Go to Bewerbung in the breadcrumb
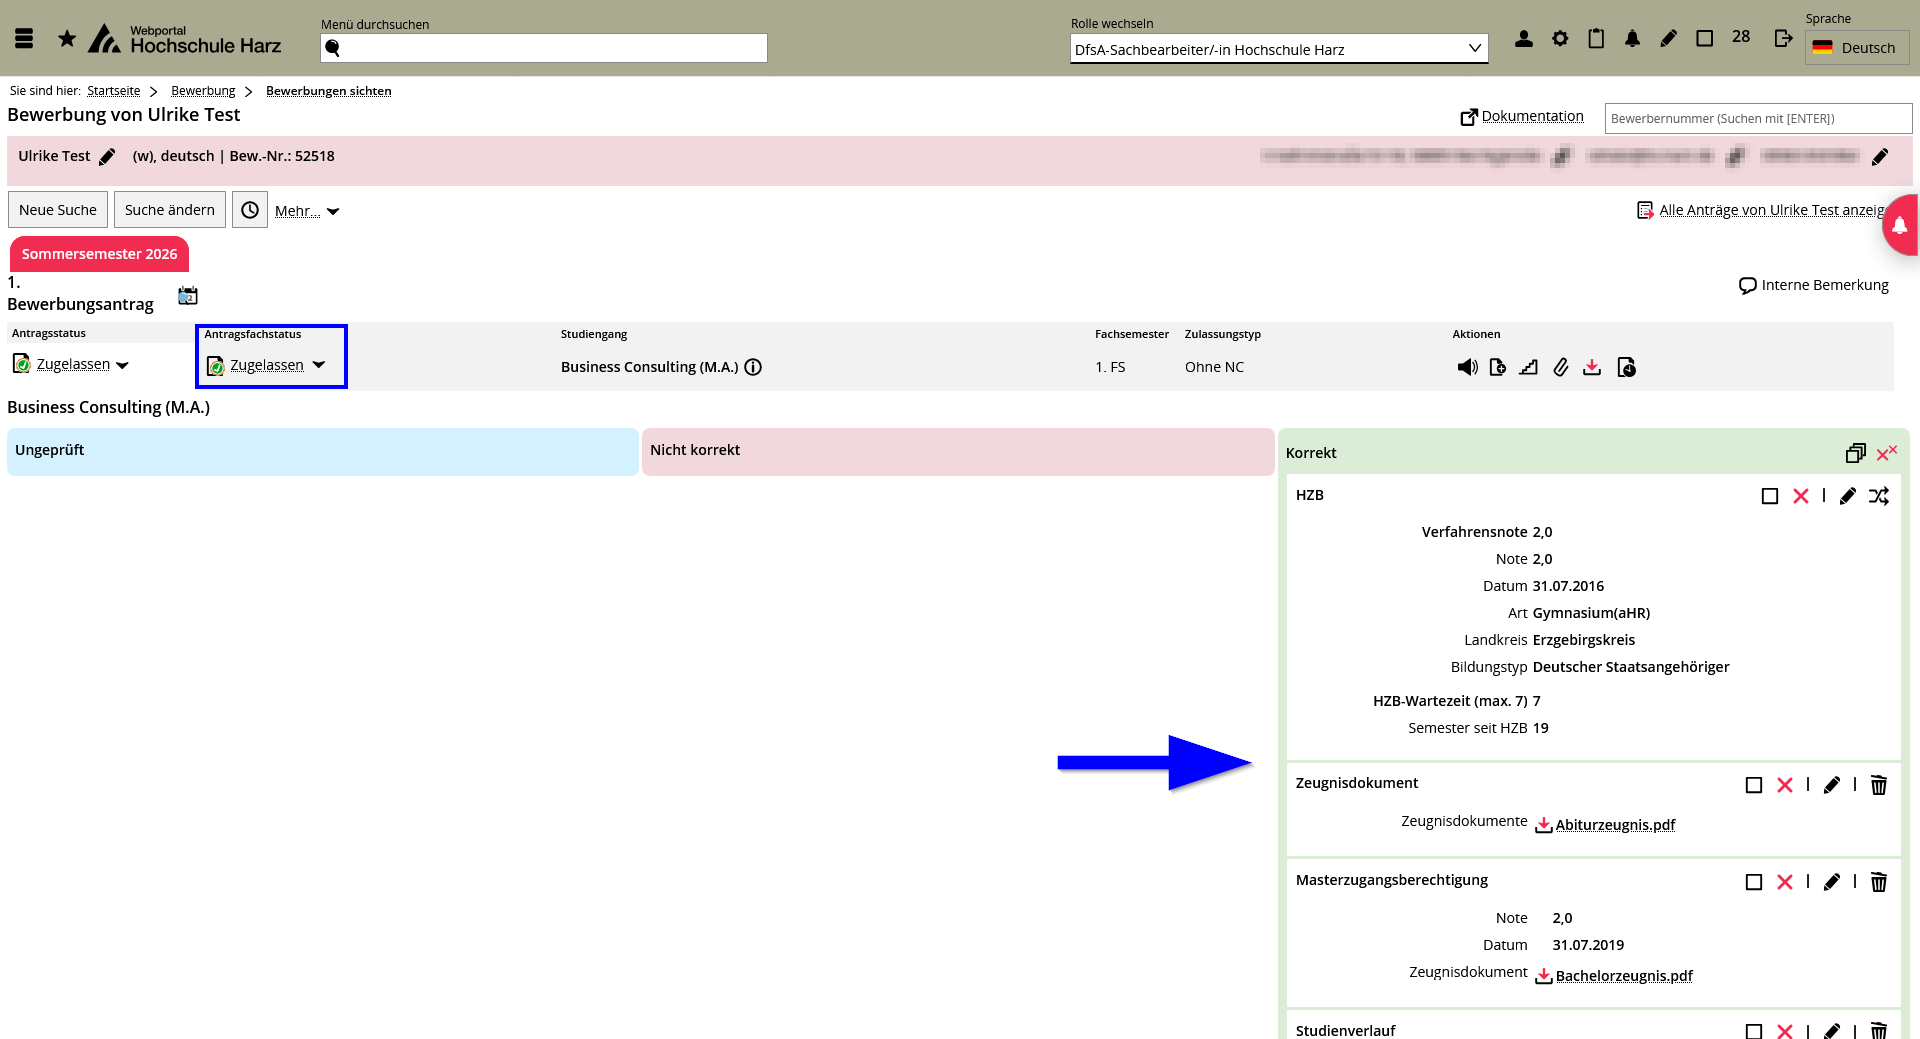The image size is (1920, 1039). coord(203,91)
